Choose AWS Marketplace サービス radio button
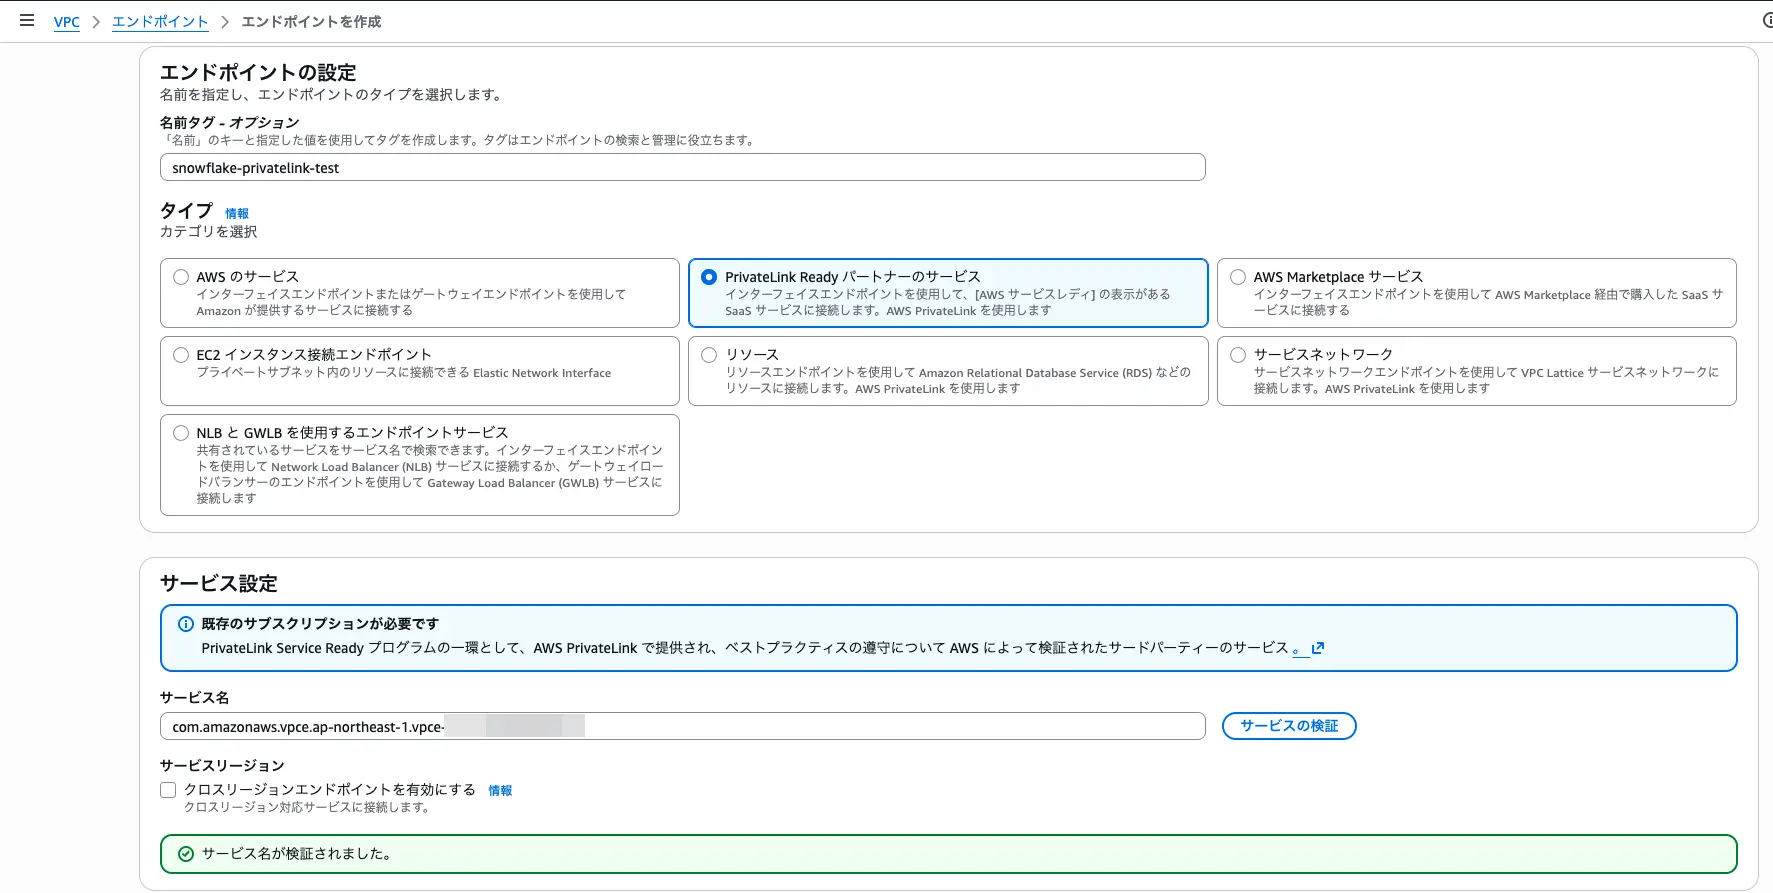Viewport: 1773px width, 893px height. 1238,277
